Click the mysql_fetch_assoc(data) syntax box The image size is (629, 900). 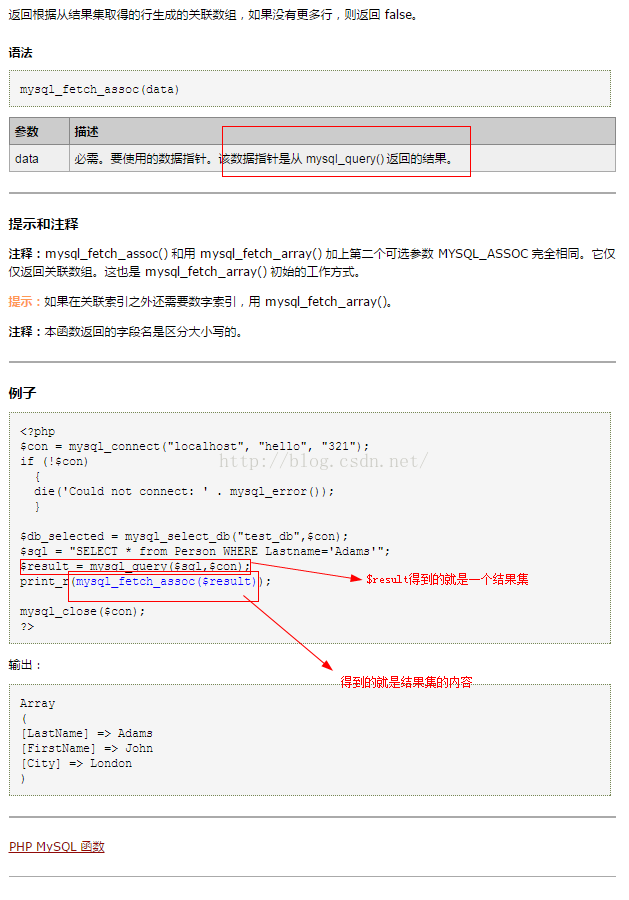(310, 88)
